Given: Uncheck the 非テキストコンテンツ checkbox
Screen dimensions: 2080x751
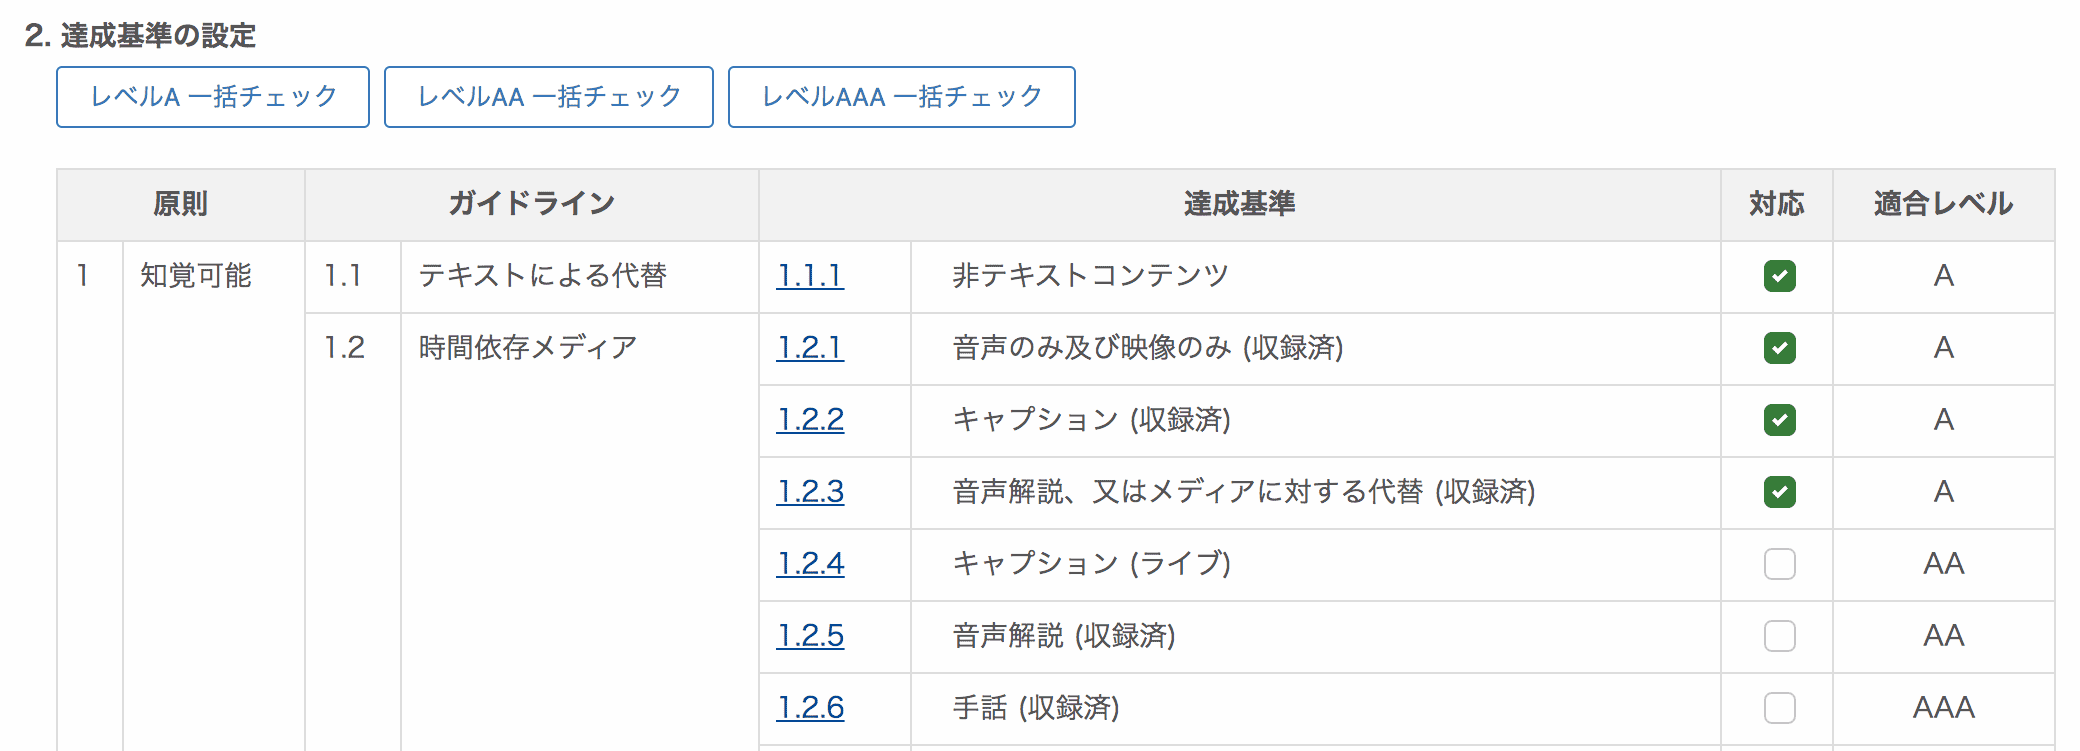Looking at the screenshot, I should point(1779,276).
